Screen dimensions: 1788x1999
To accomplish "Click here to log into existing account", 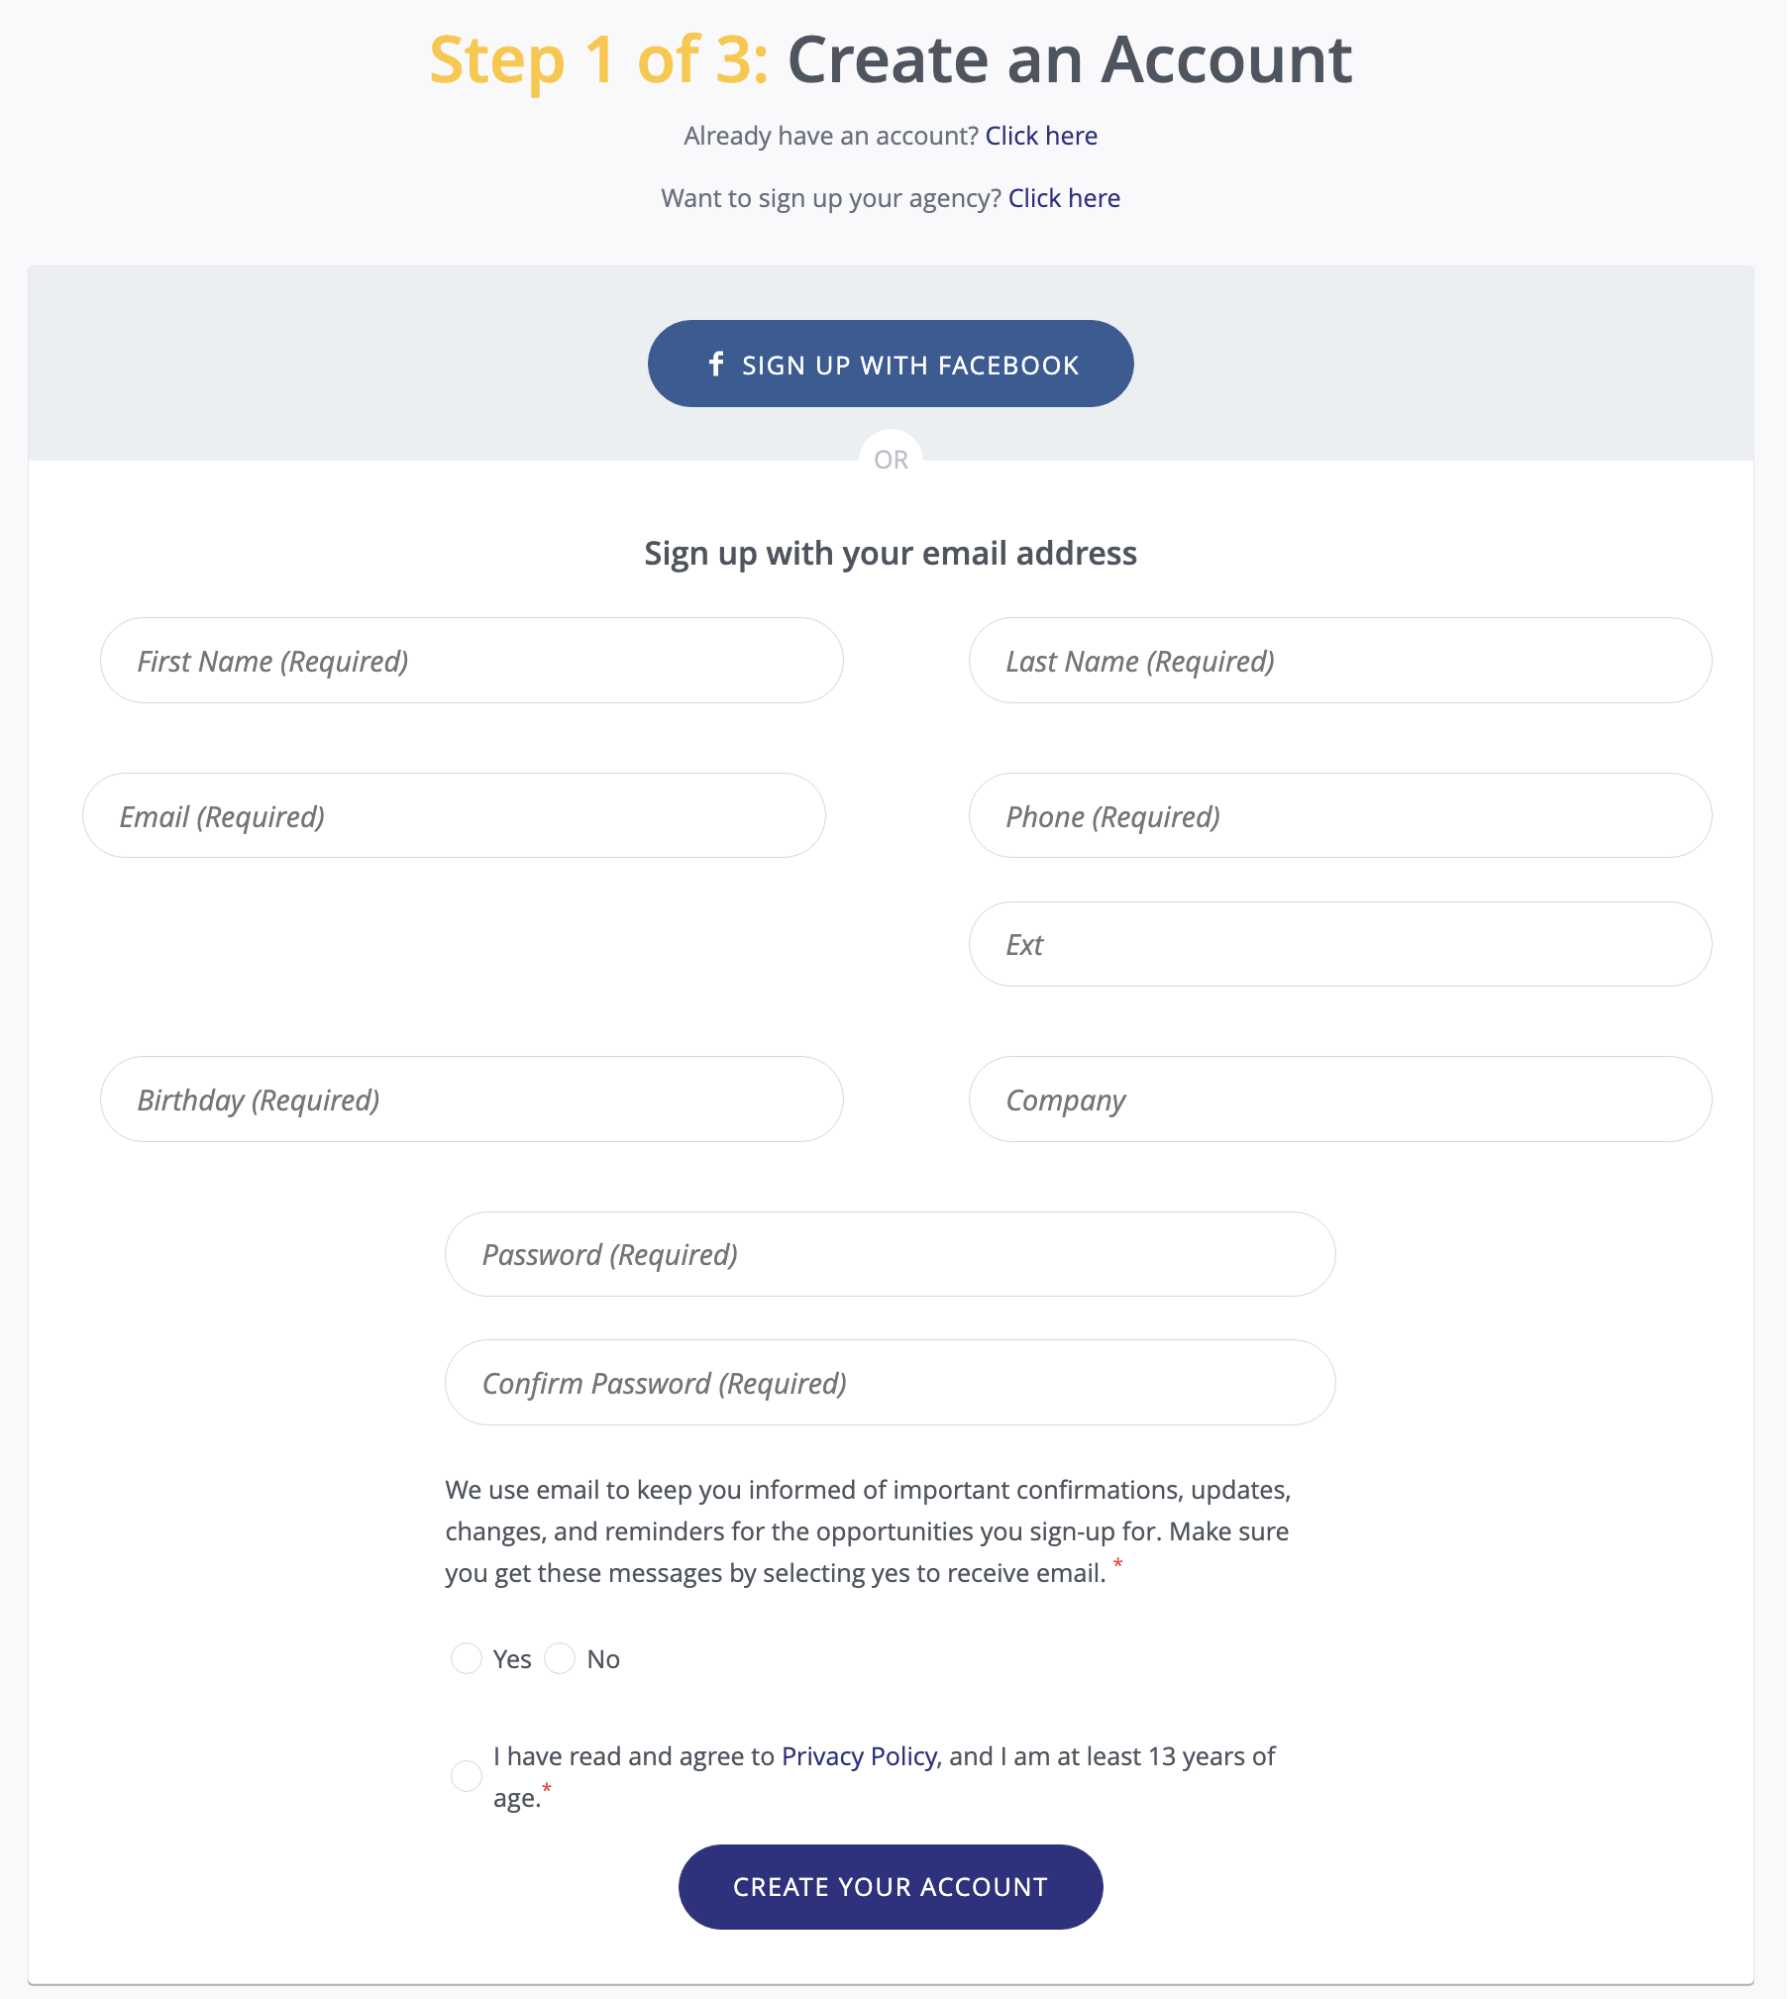I will tap(1041, 136).
